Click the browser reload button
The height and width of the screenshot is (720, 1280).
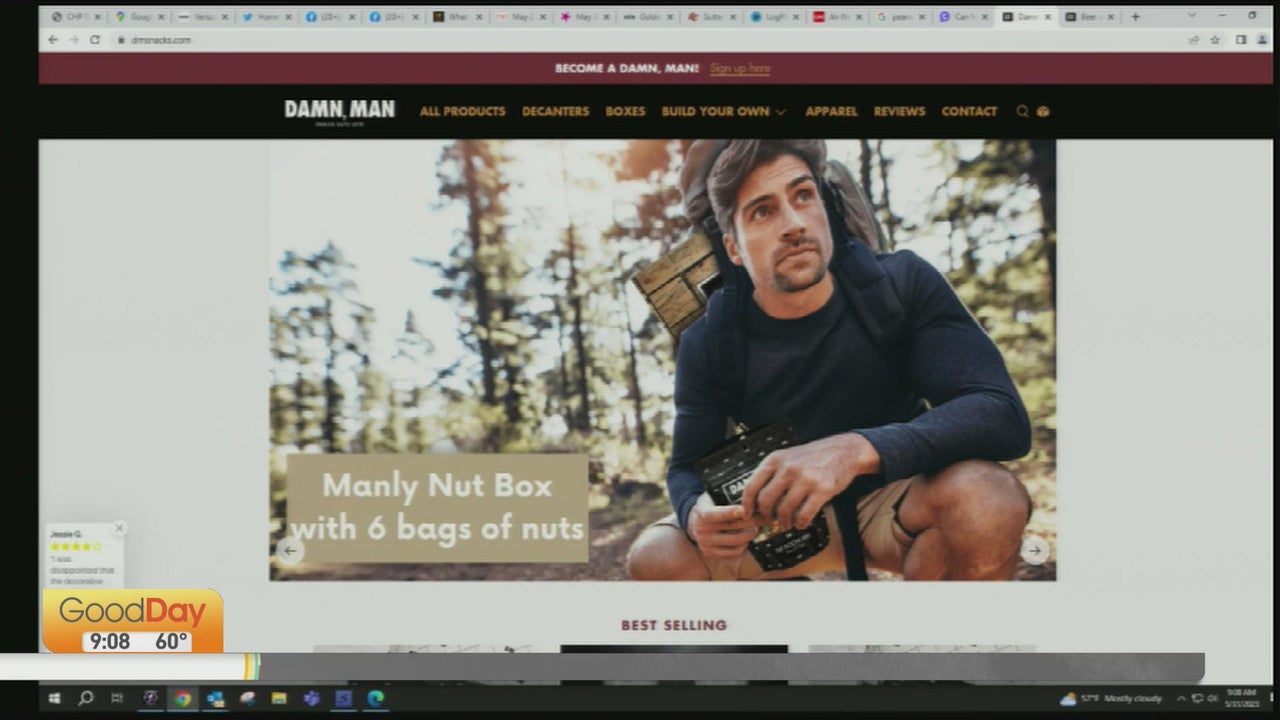click(x=95, y=40)
